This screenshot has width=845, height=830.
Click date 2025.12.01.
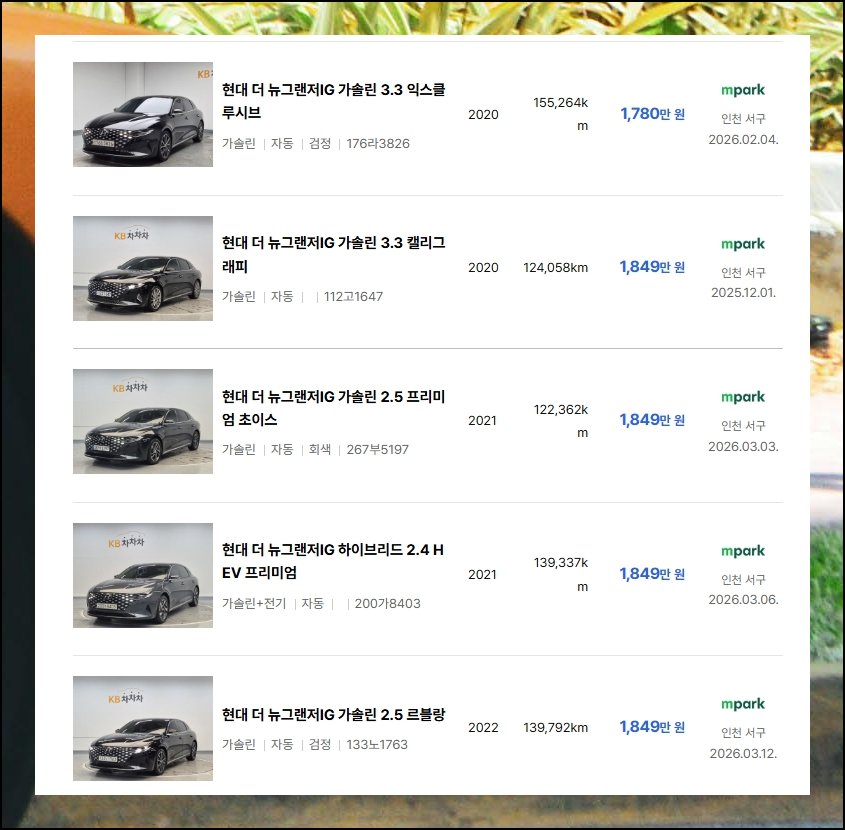click(743, 293)
